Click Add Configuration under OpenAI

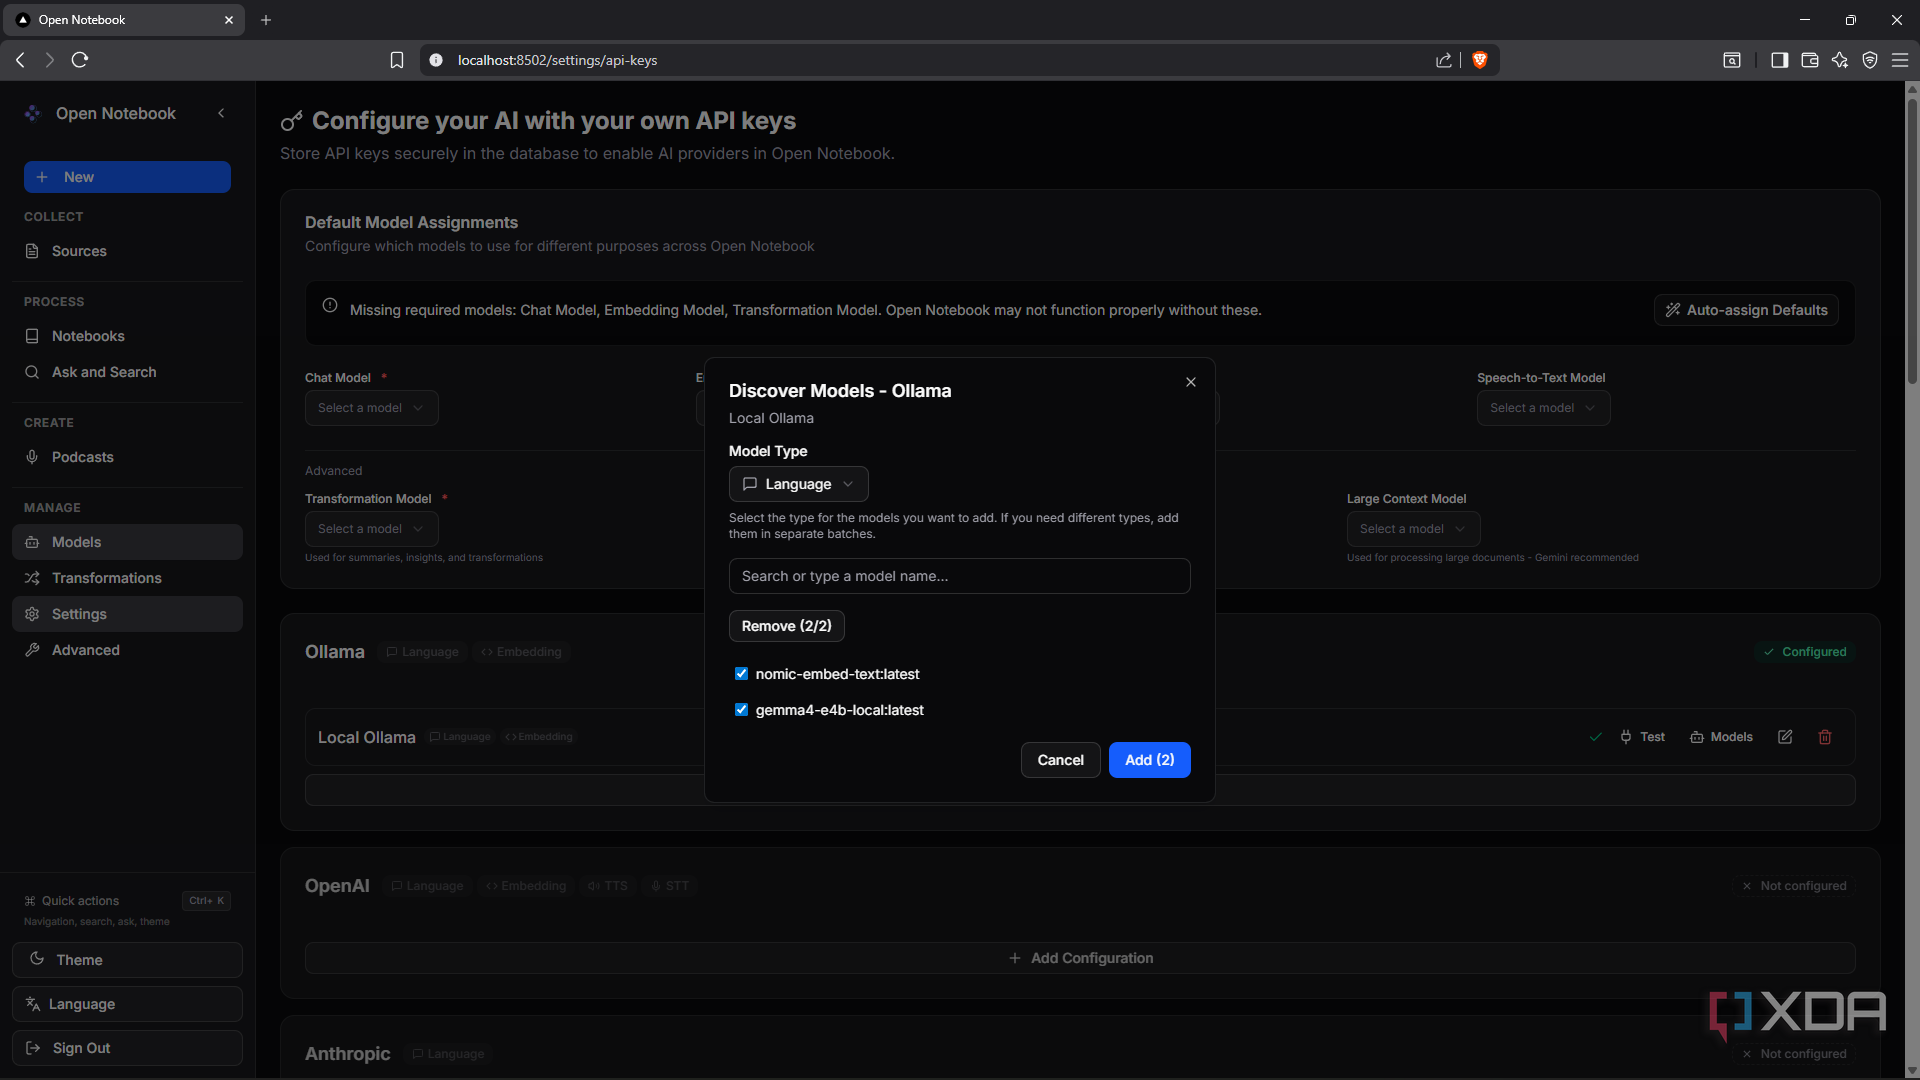pos(1080,958)
